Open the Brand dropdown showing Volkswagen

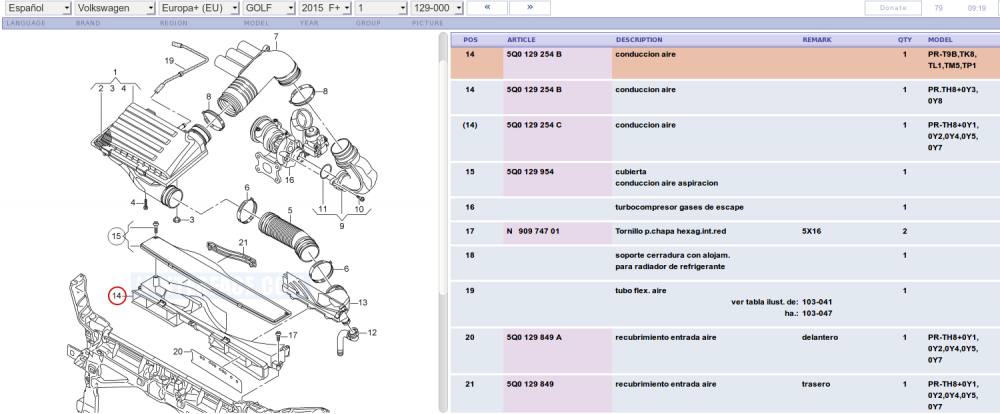115,8
